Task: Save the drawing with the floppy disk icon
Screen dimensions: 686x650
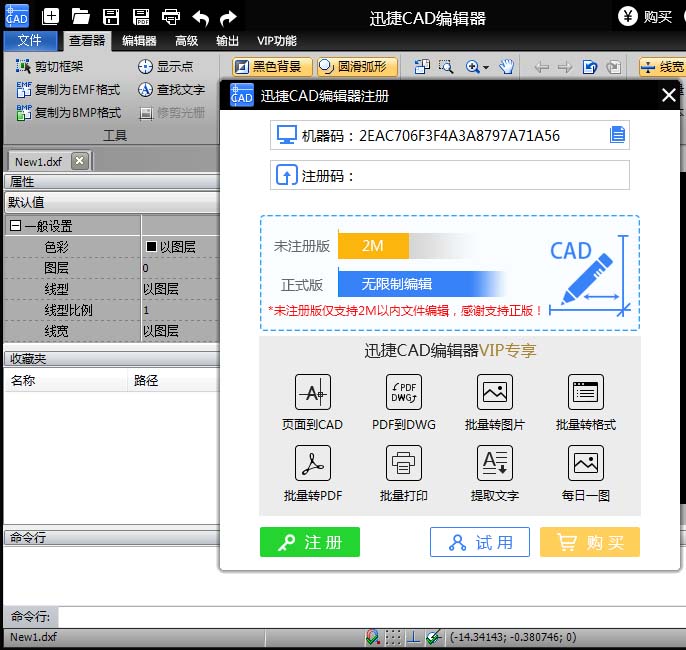Action: click(111, 17)
